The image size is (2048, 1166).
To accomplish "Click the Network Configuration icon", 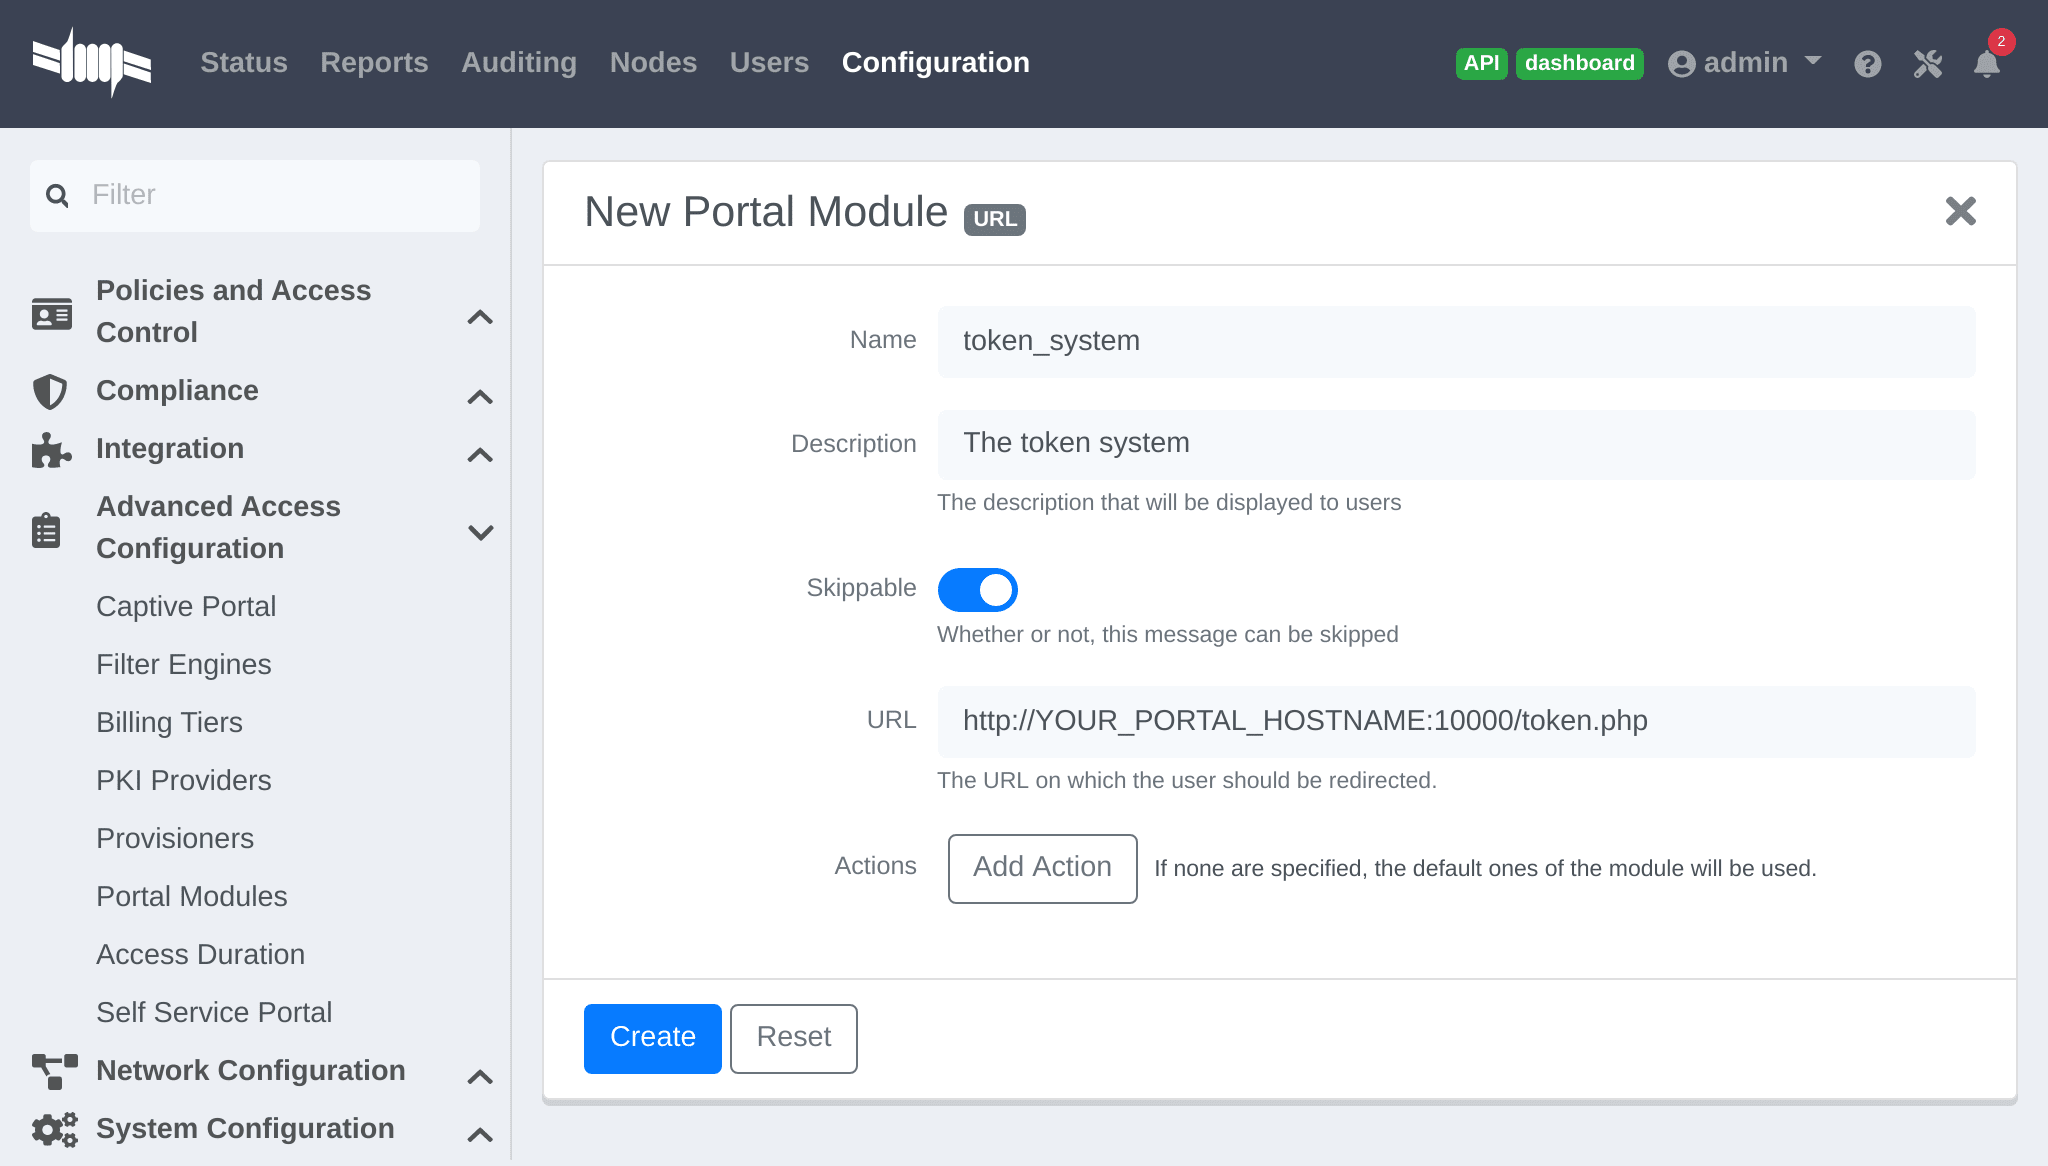I will click(x=53, y=1070).
